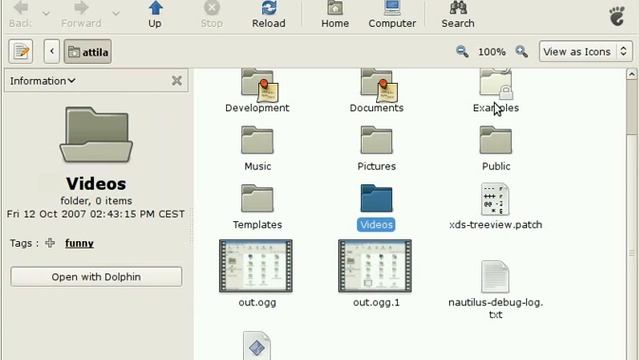640x360 pixels.
Task: Select the out.ogg video thumbnail
Action: 256,266
